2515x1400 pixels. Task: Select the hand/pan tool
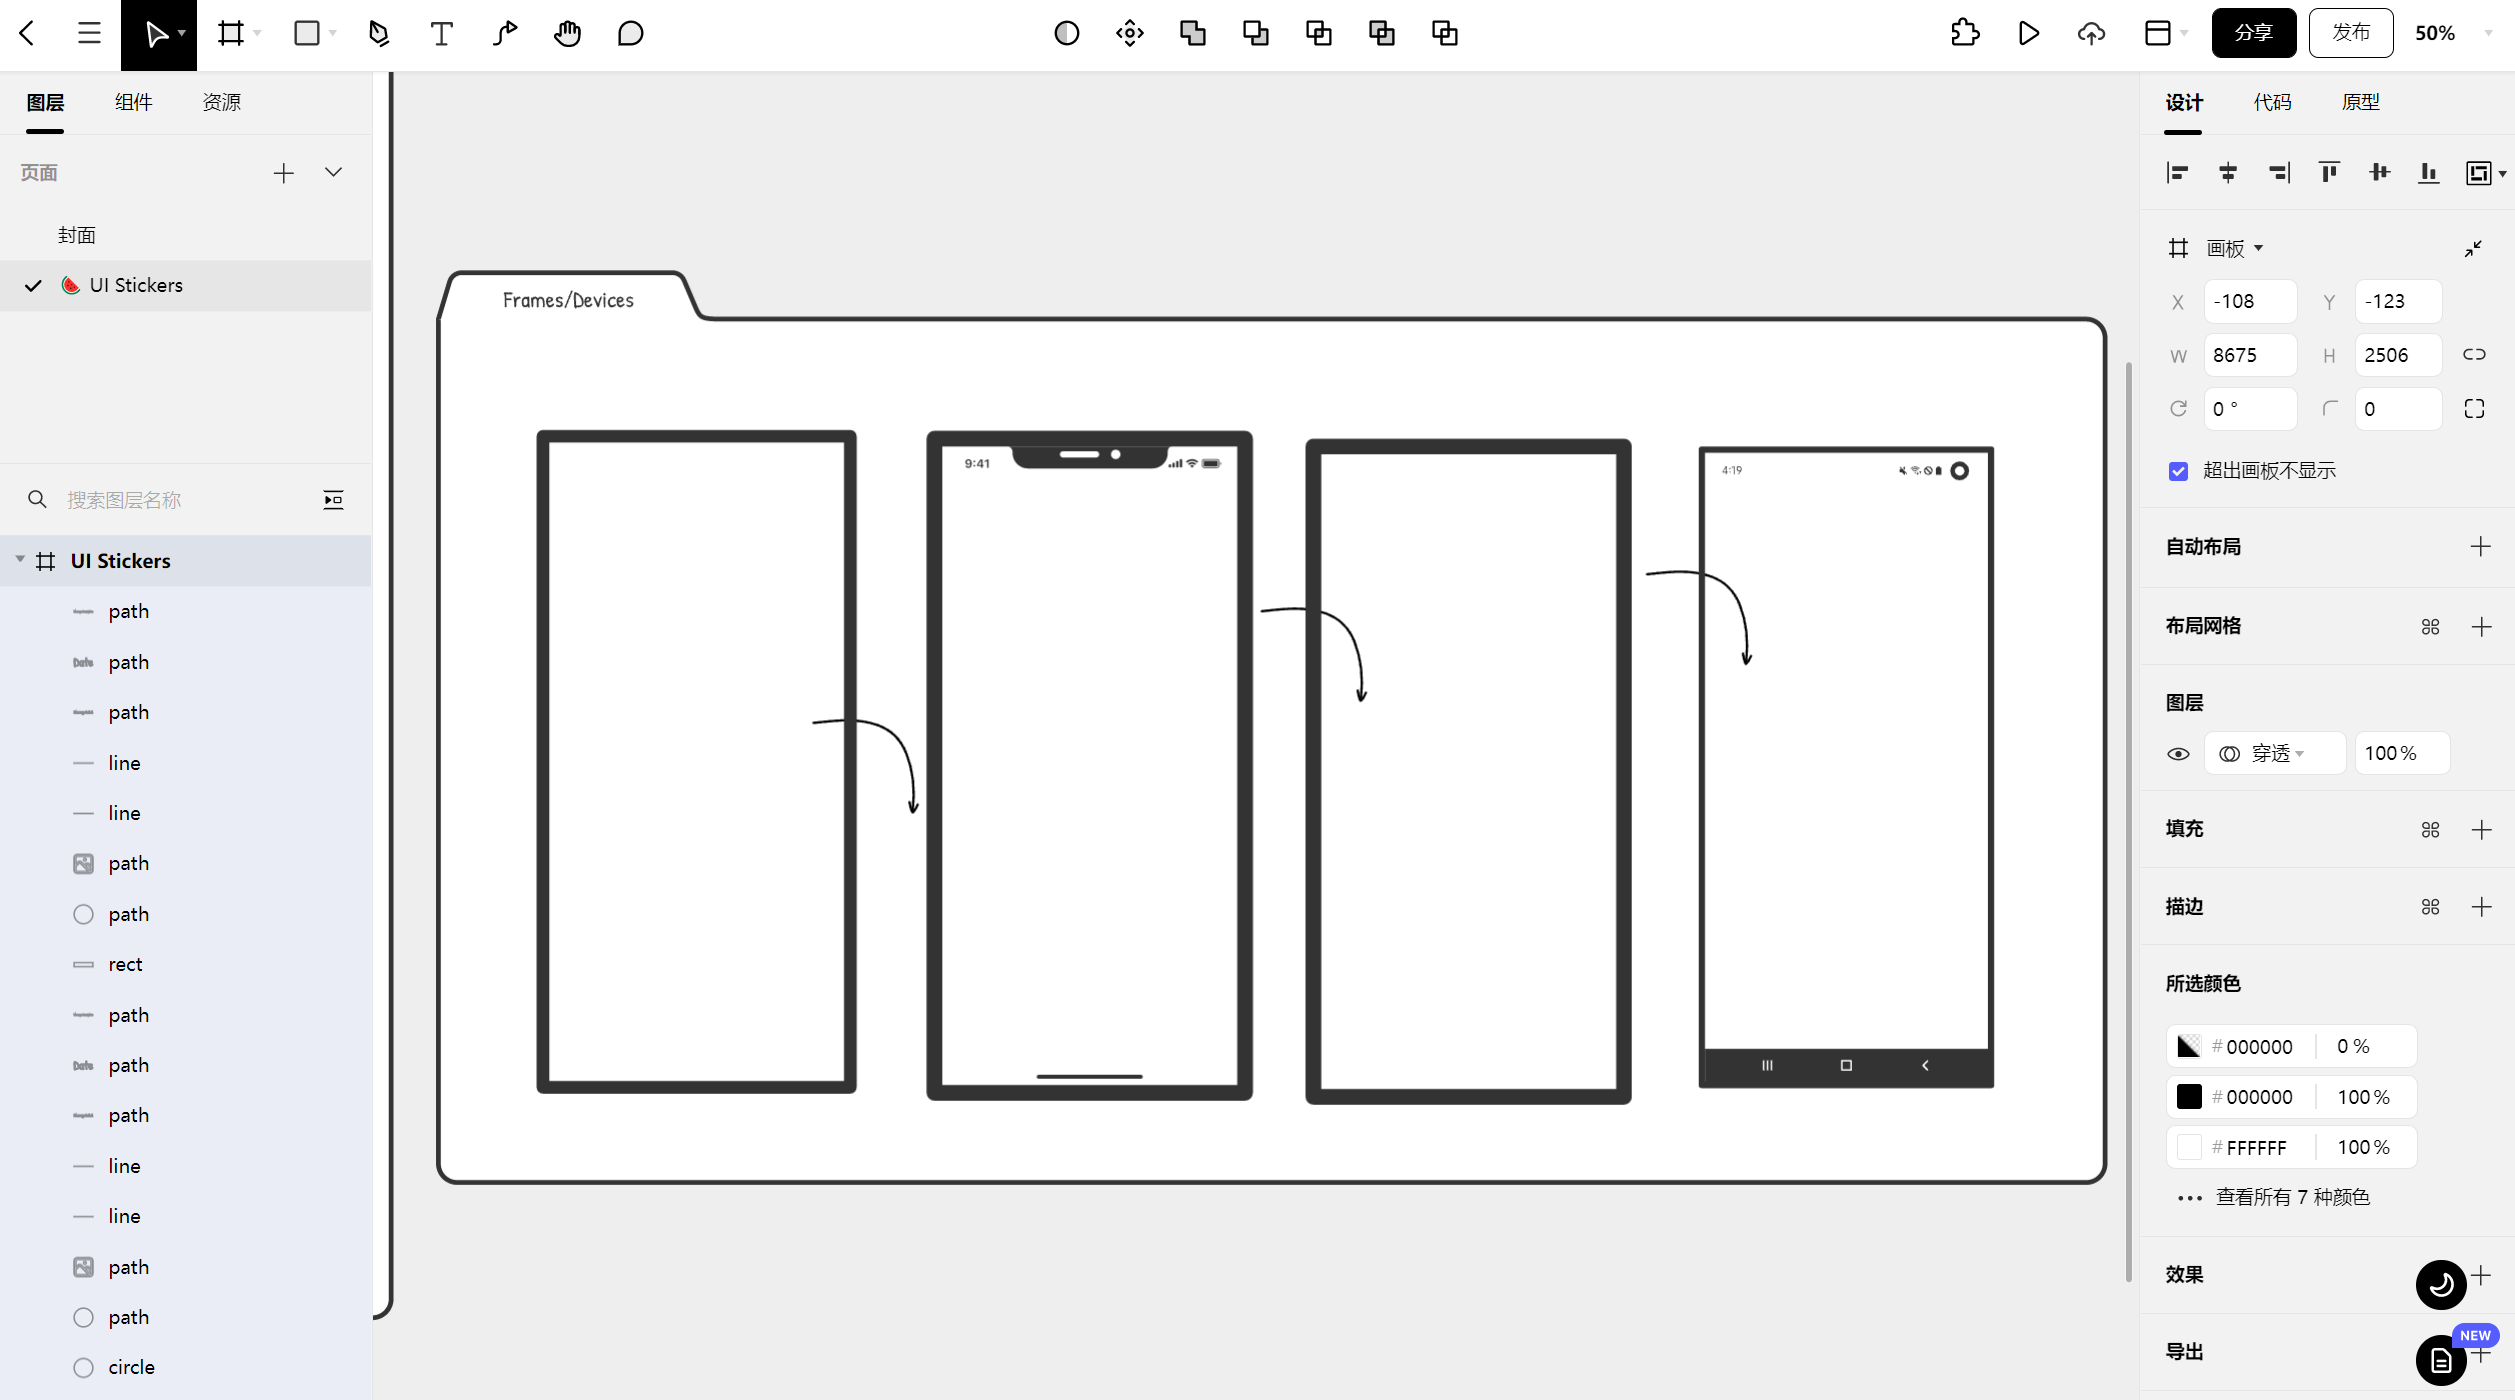pos(565,33)
